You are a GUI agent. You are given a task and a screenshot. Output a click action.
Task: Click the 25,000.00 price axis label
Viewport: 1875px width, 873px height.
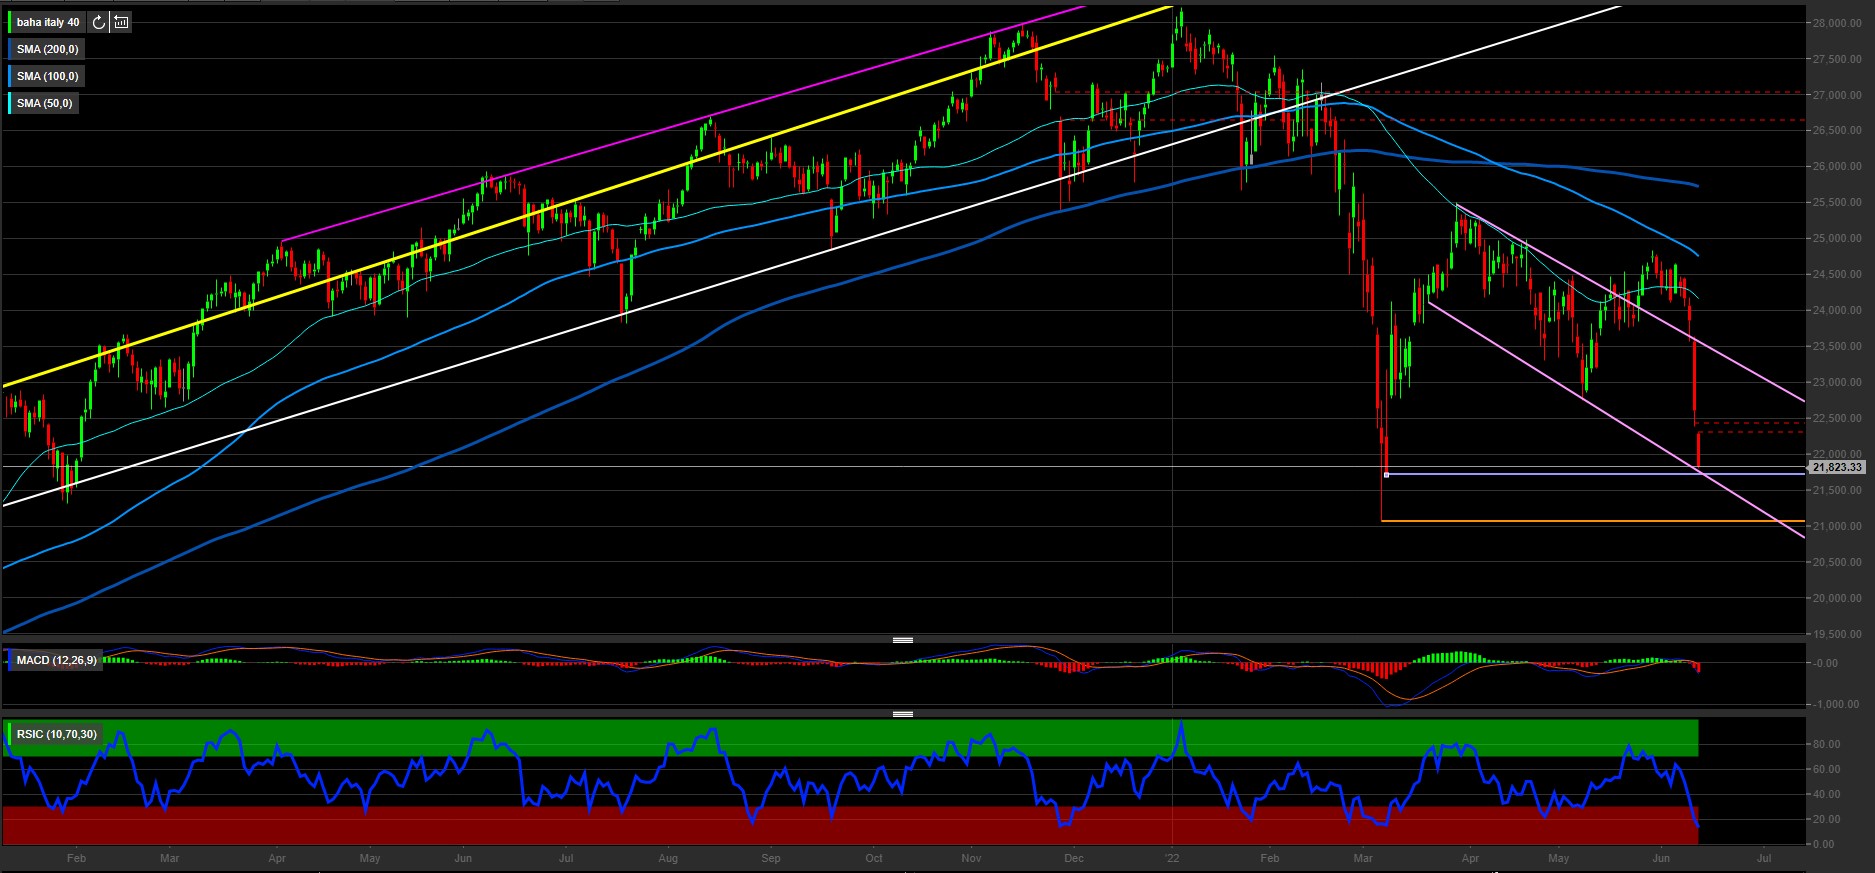(1838, 238)
